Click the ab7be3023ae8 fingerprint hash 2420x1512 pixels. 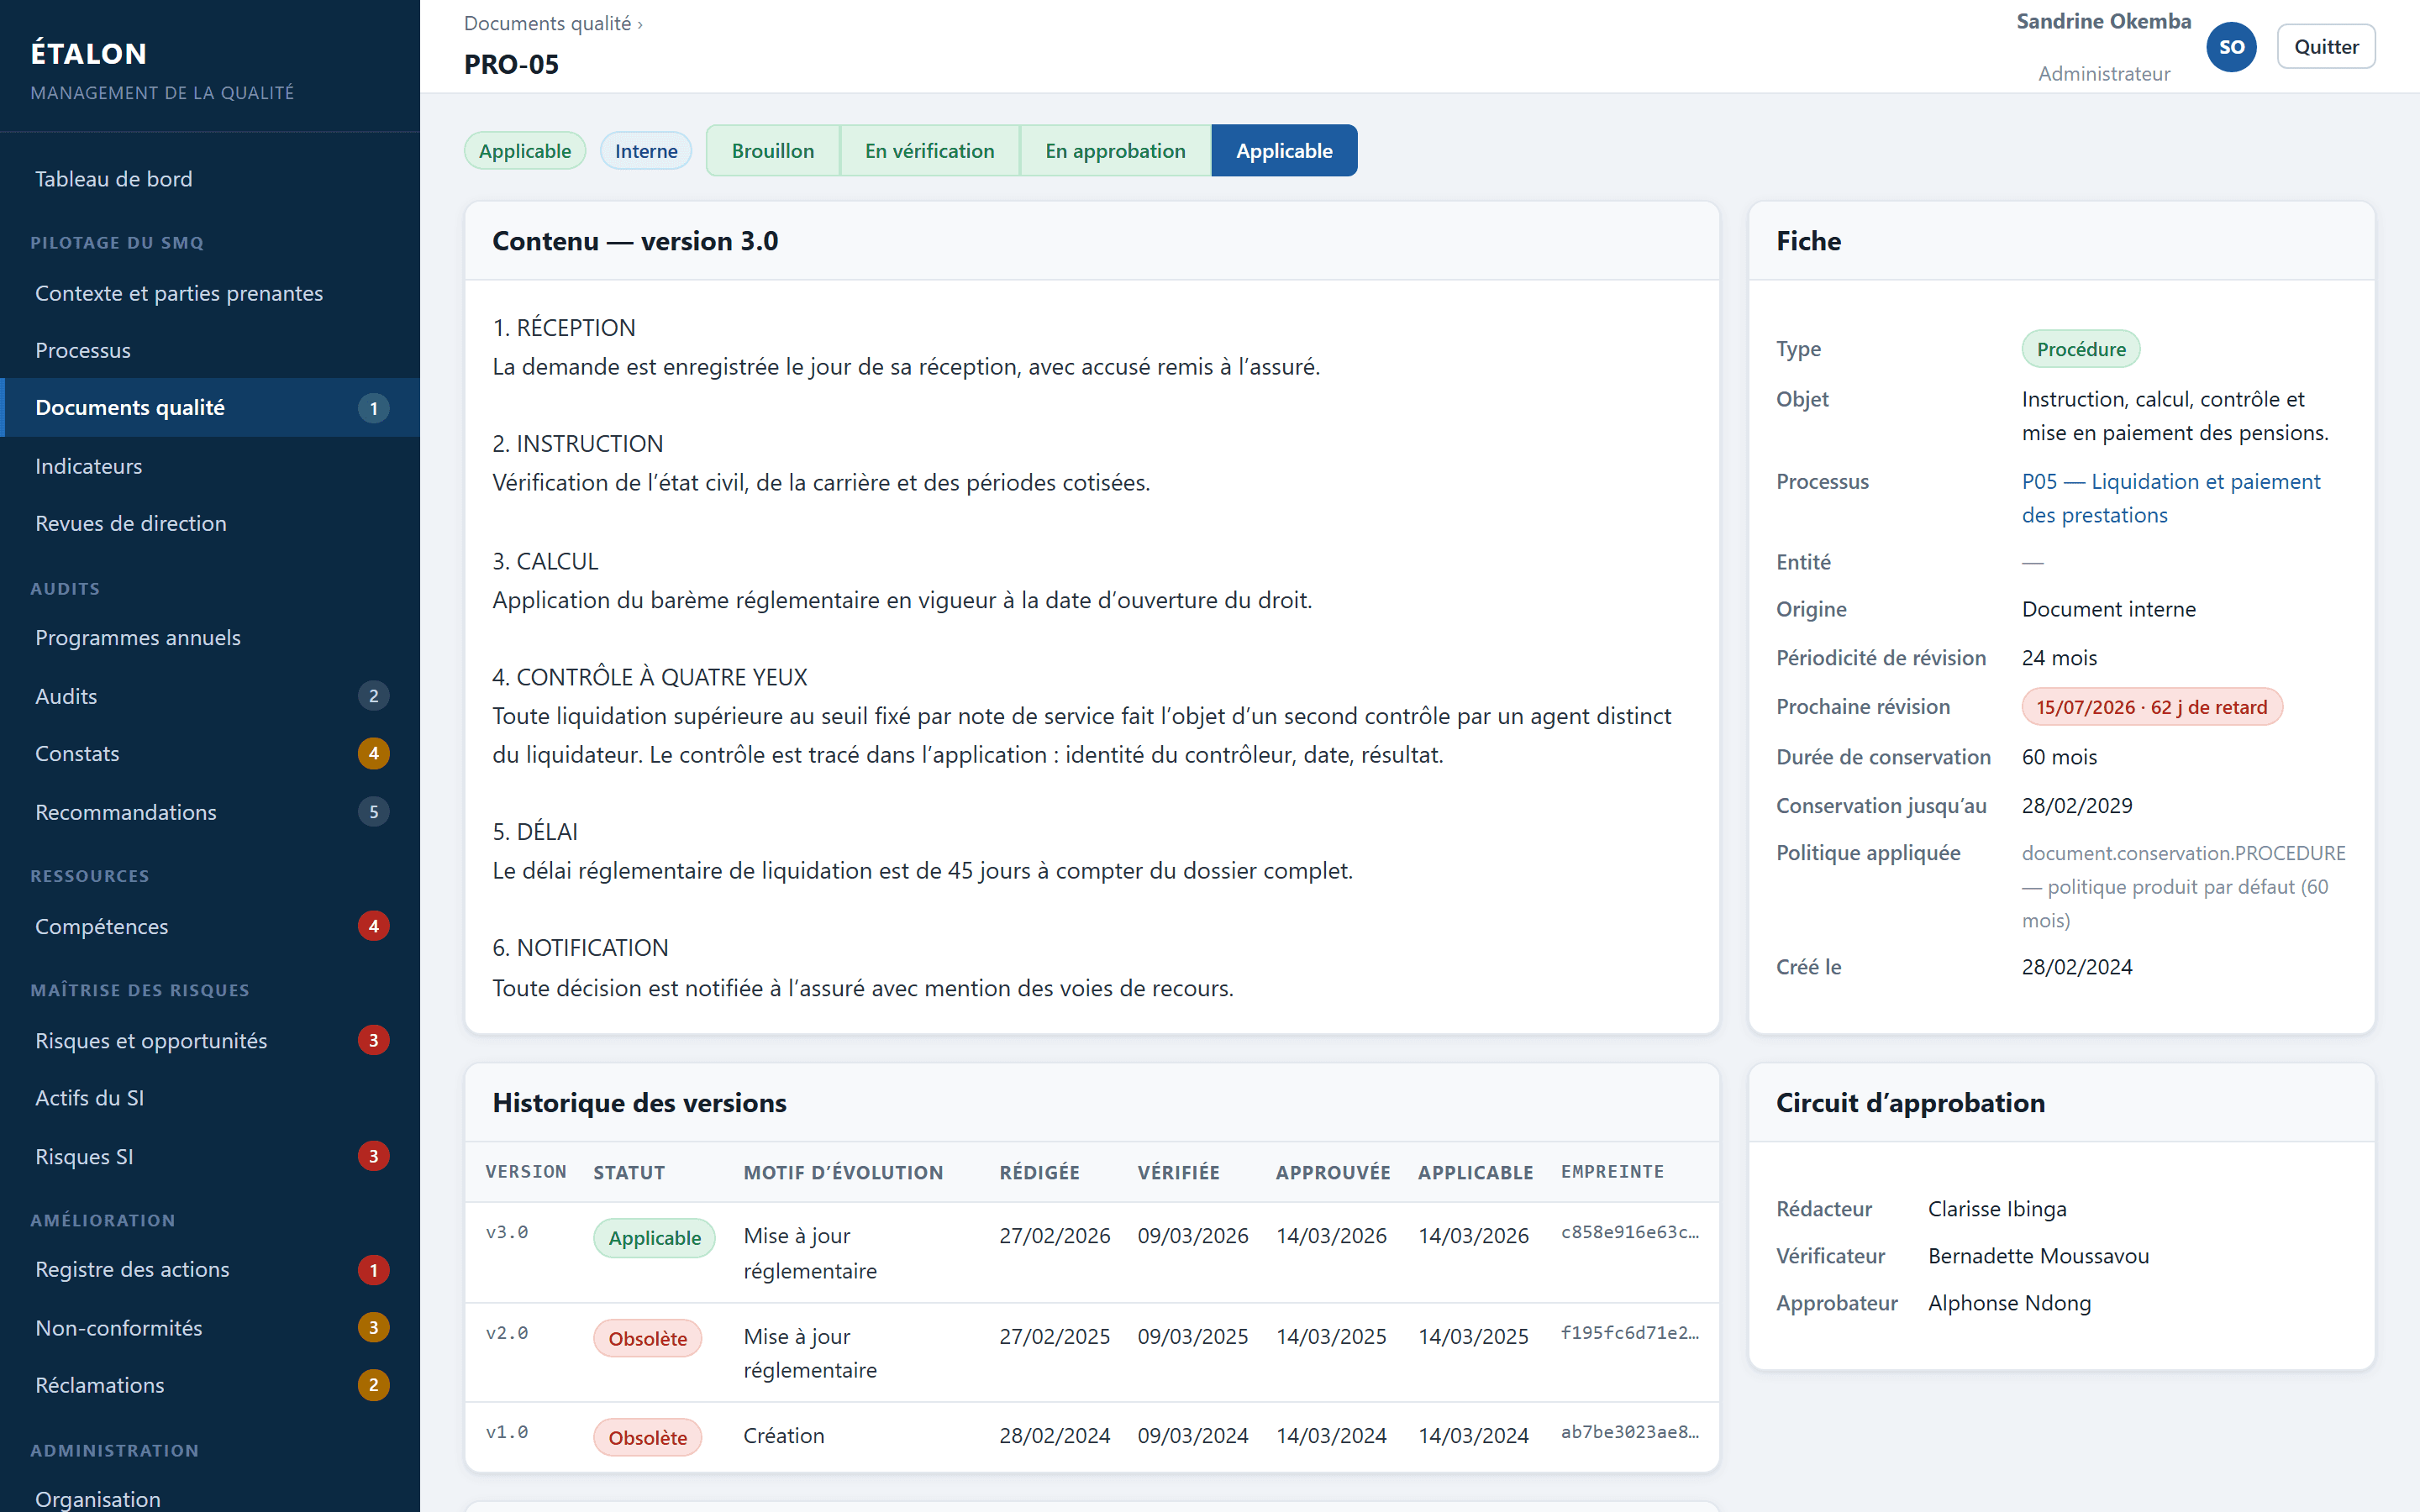tap(1630, 1432)
